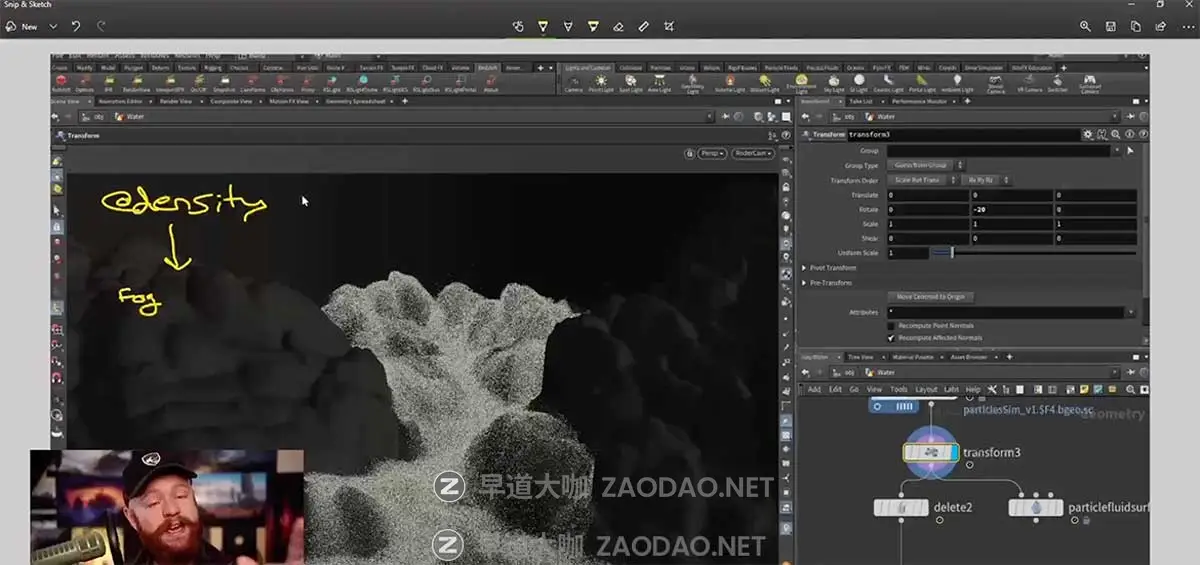
Task: Open the Rx Ry Rz rotation order dropdown
Action: pyautogui.click(x=987, y=180)
